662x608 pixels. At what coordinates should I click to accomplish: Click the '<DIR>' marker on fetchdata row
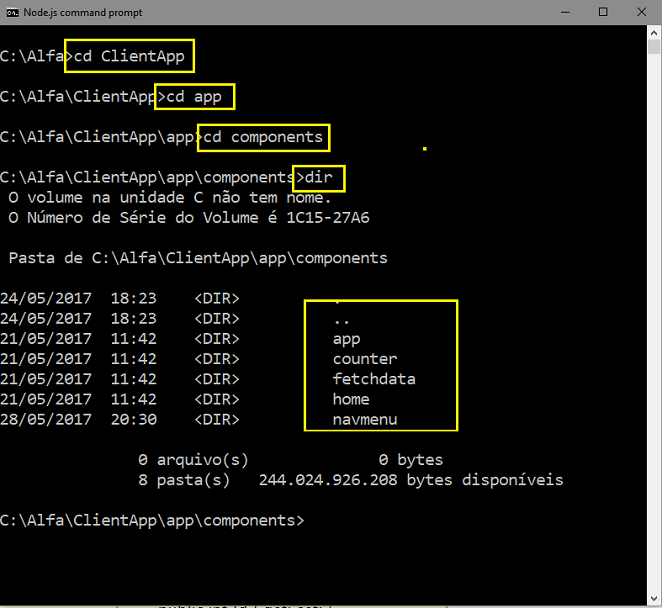pos(217,379)
